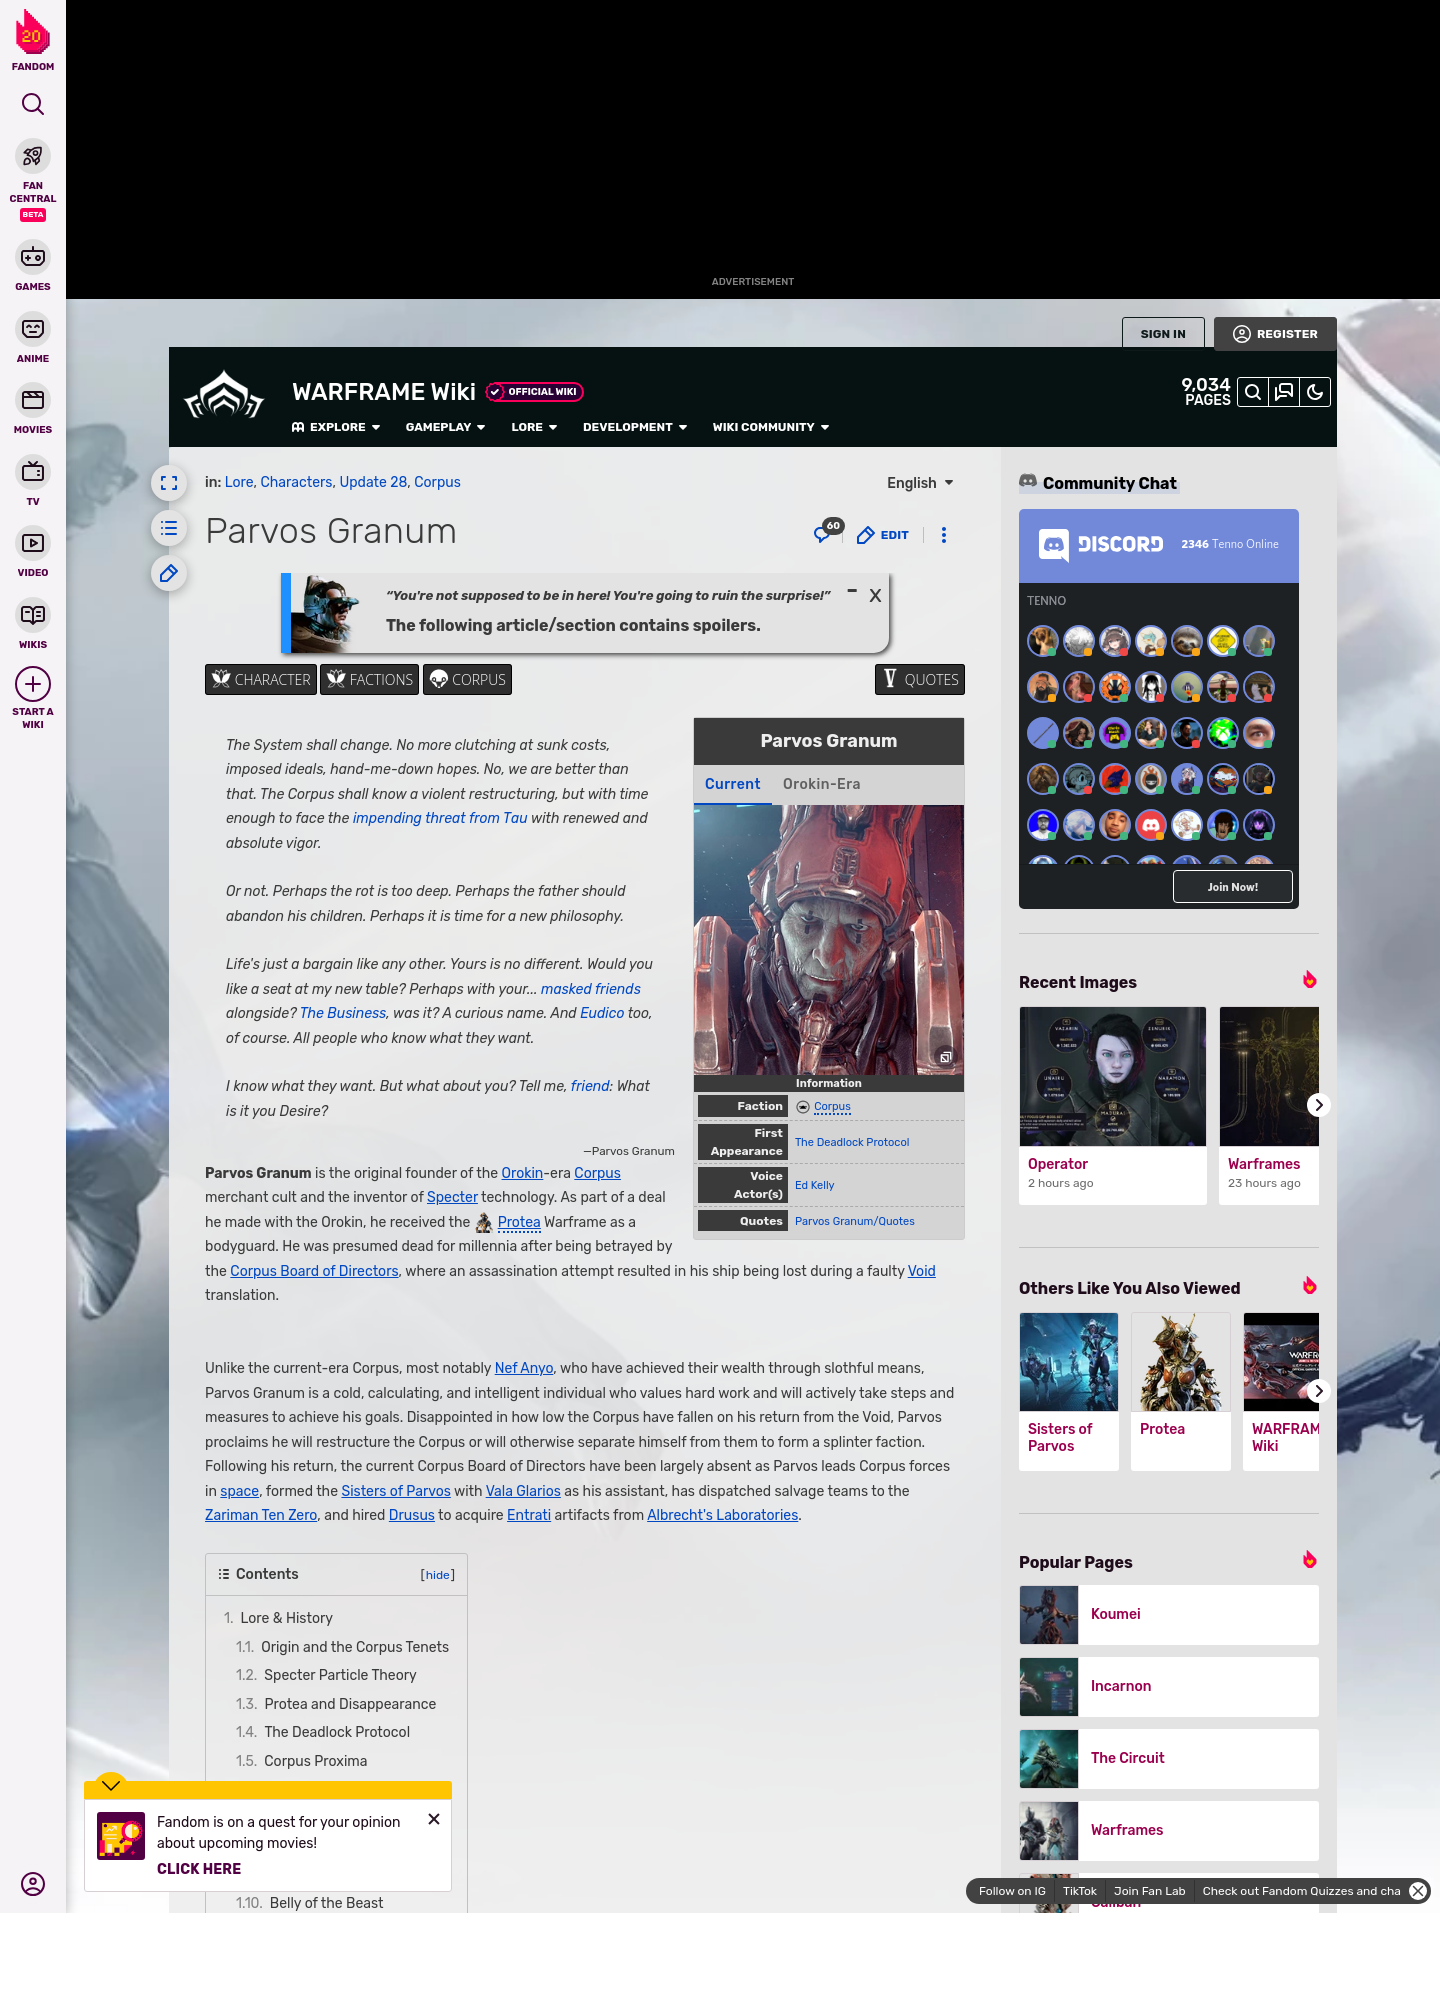Screen dimensions: 1440x2000
Task: Click the Discord logo banner
Action: [x=1101, y=544]
